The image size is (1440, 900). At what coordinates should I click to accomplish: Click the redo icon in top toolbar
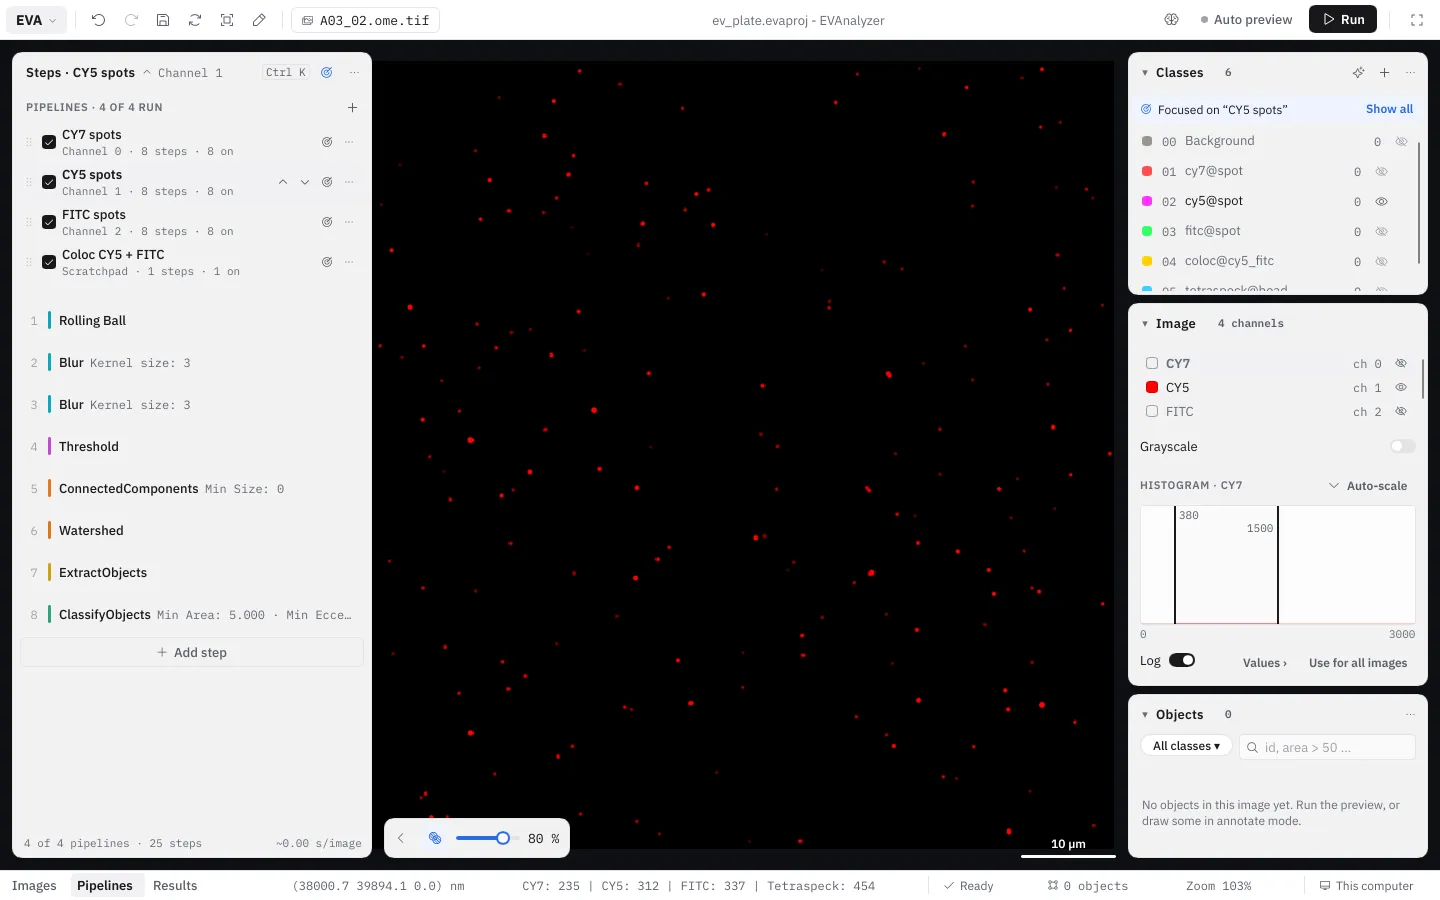tap(131, 20)
